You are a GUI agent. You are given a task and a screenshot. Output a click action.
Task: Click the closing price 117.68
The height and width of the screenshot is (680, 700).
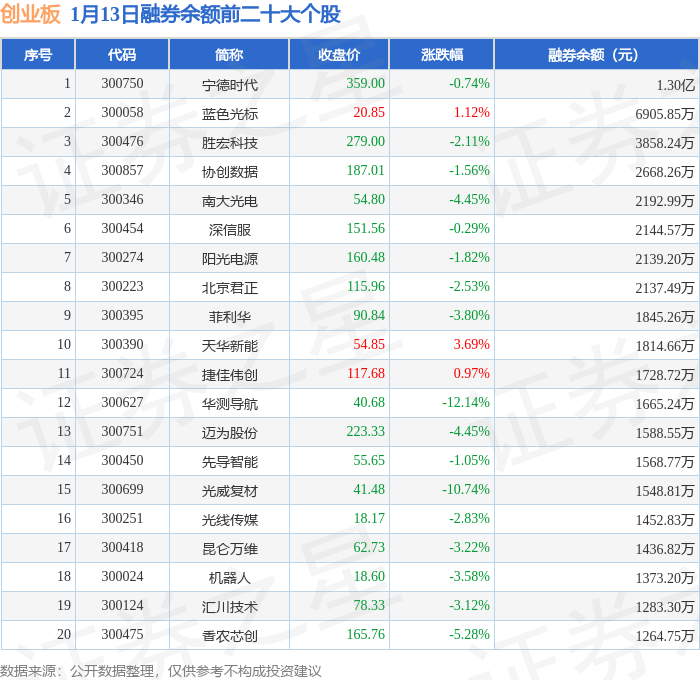coord(366,374)
